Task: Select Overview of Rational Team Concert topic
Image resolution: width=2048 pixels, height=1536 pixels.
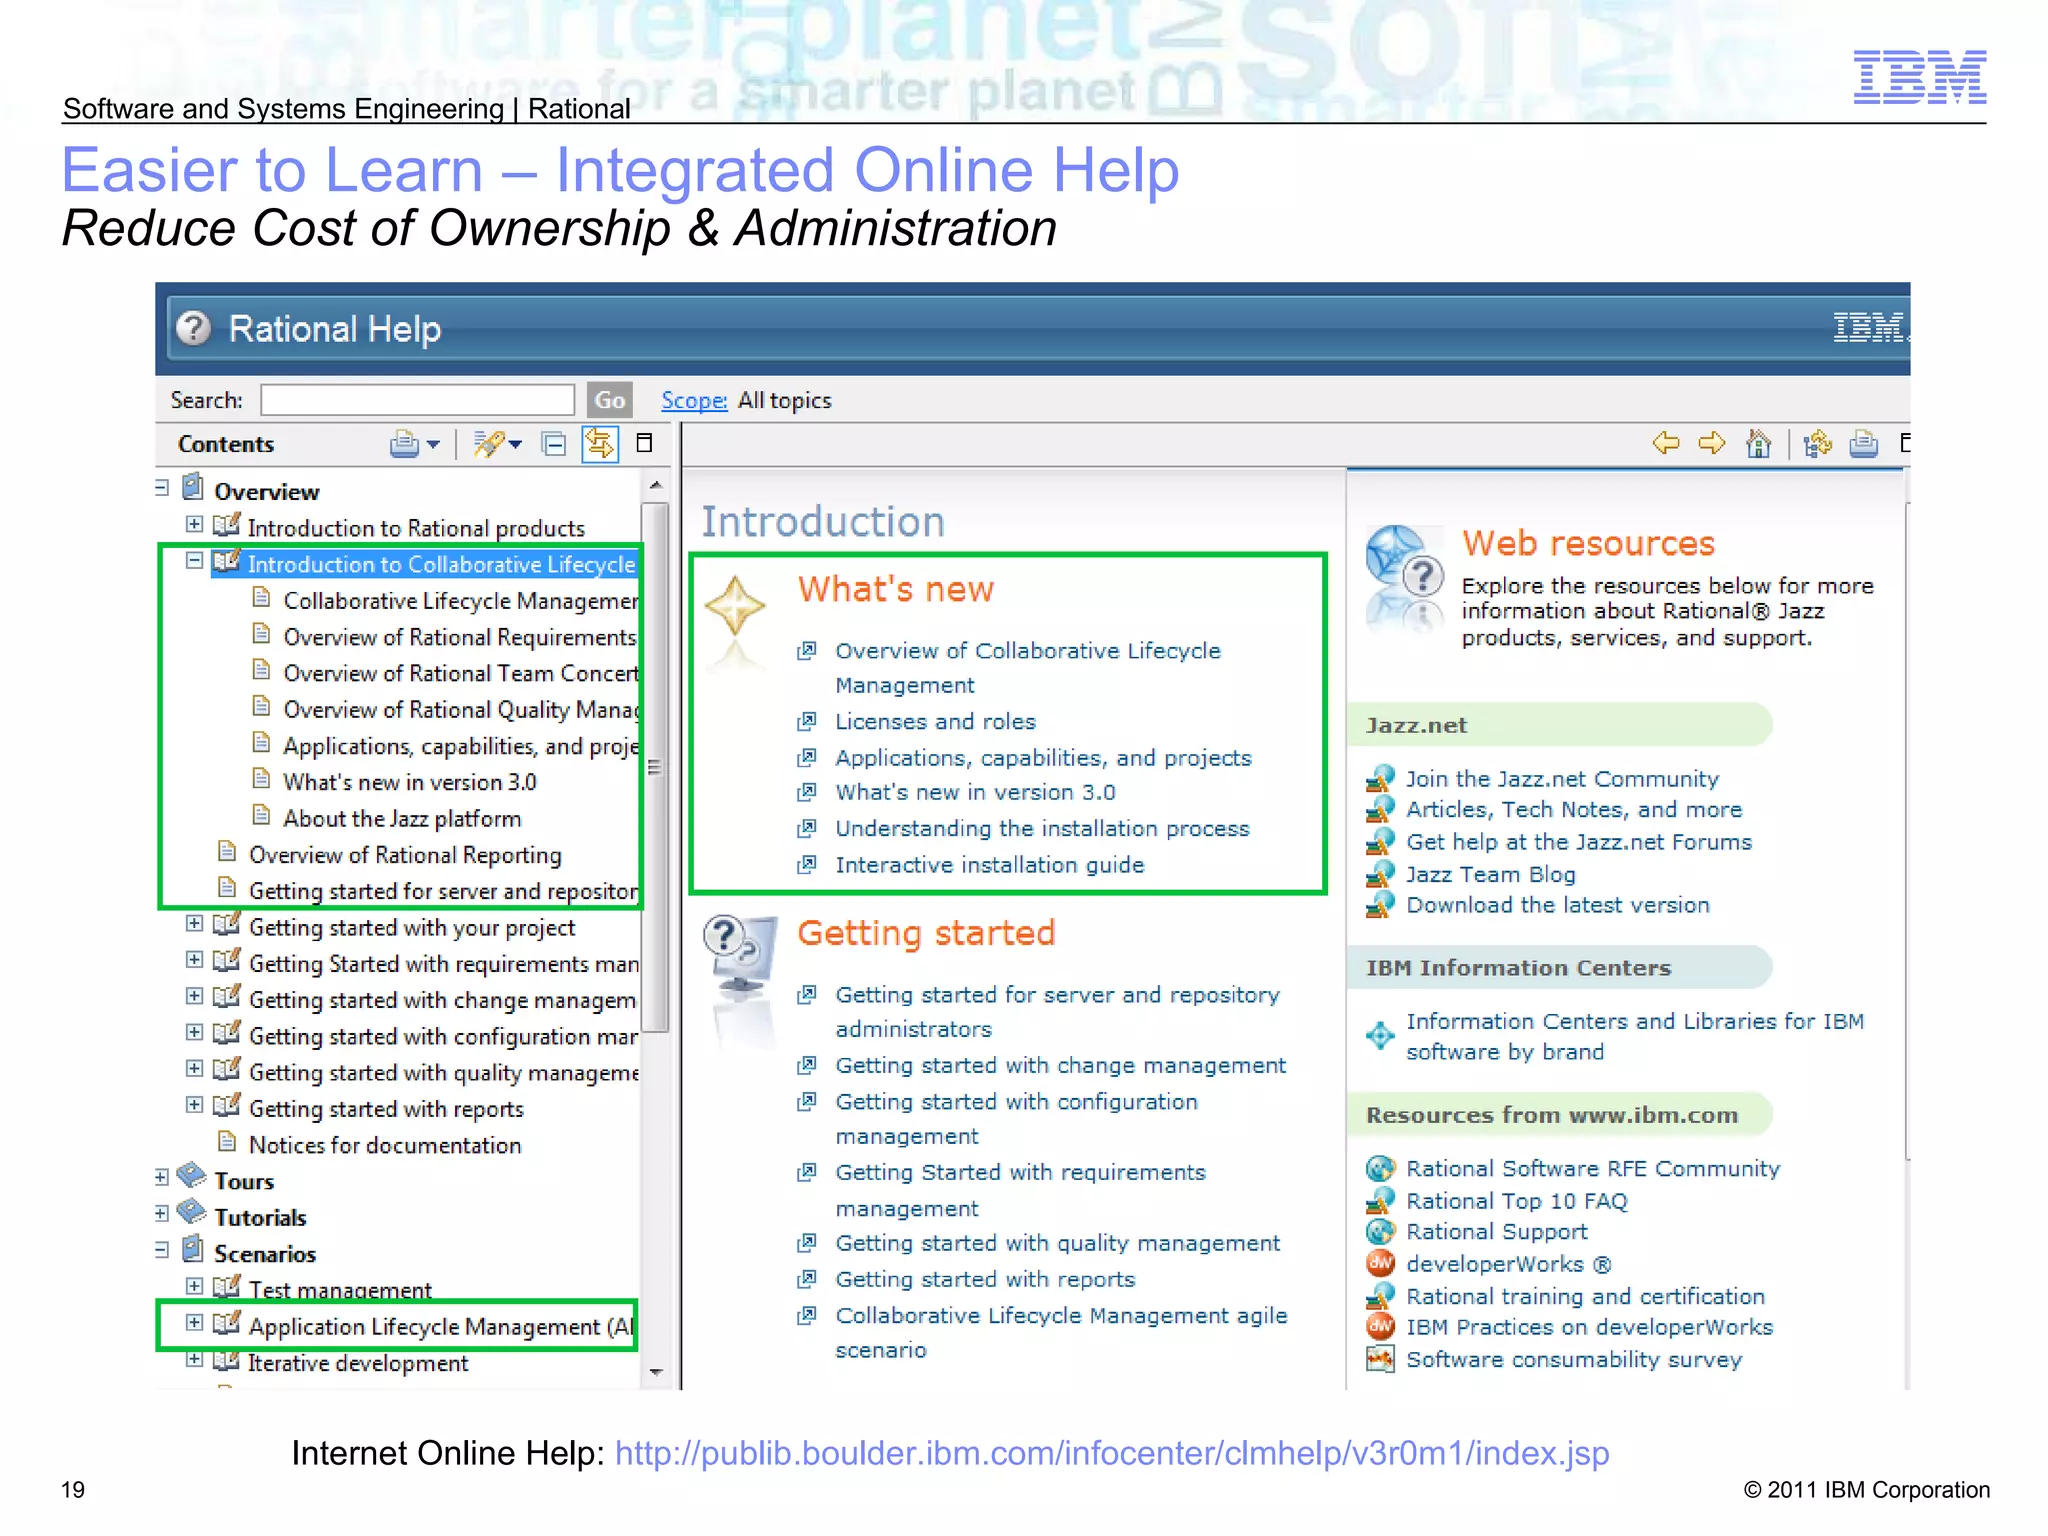Action: (x=461, y=673)
